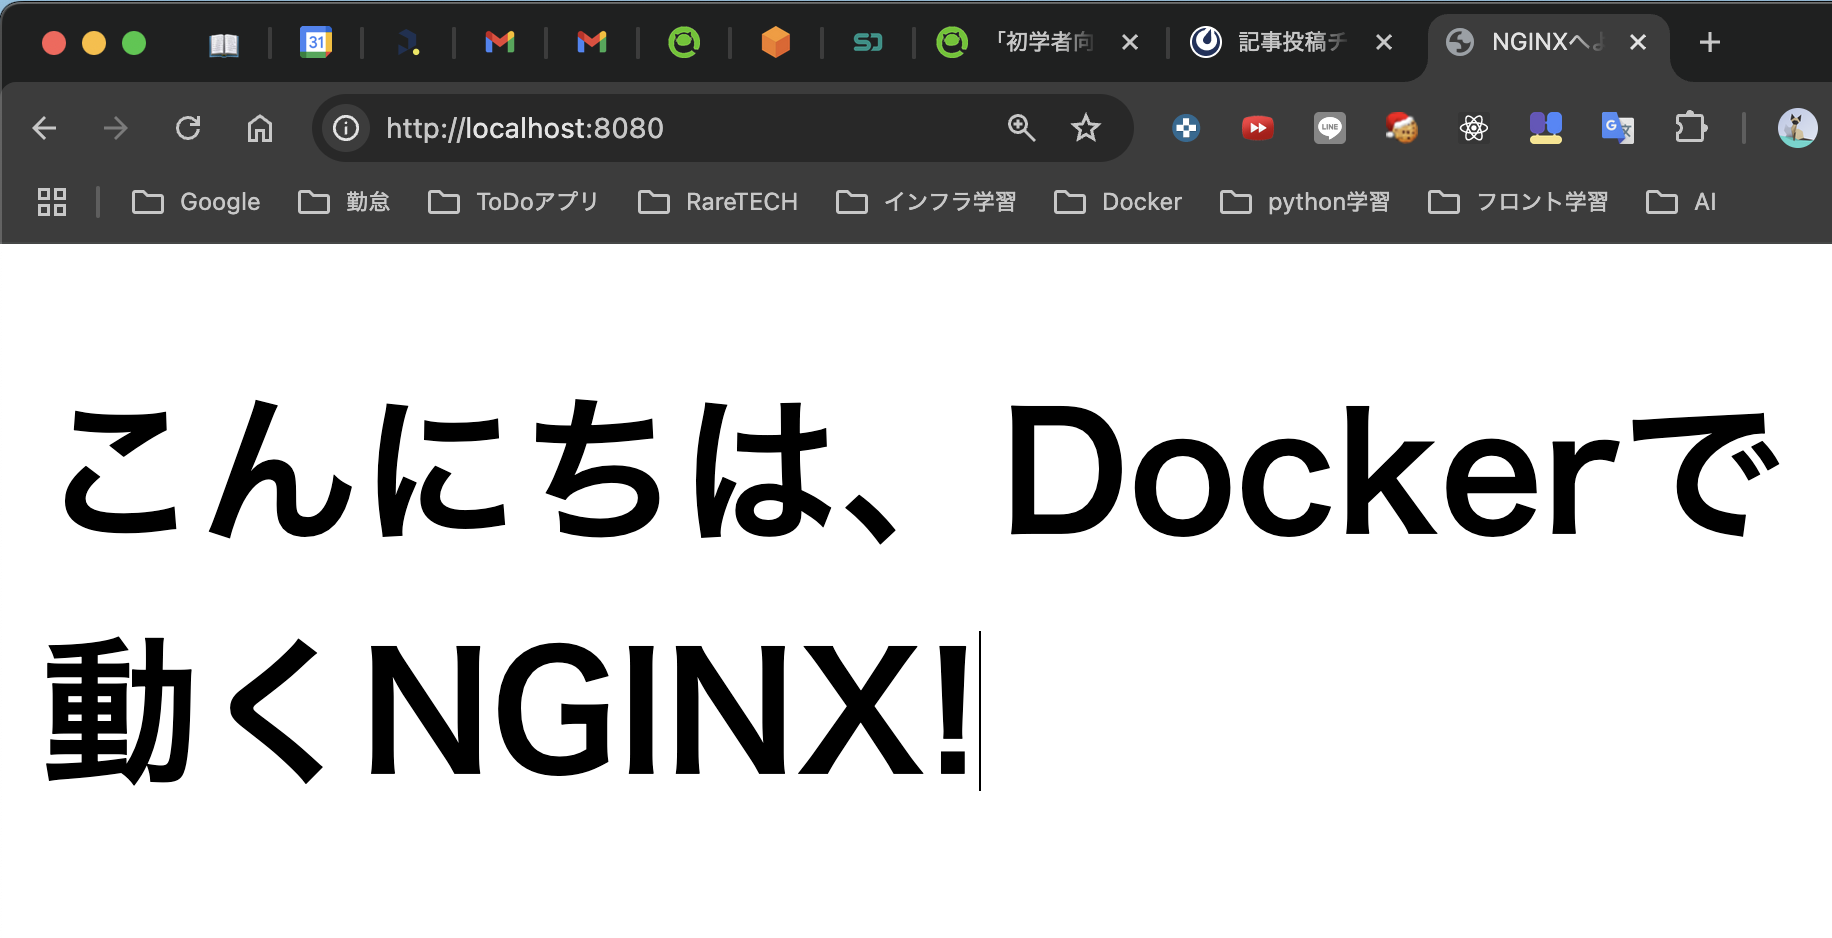Bookmark this page with the star
1832x938 pixels.
[1086, 128]
